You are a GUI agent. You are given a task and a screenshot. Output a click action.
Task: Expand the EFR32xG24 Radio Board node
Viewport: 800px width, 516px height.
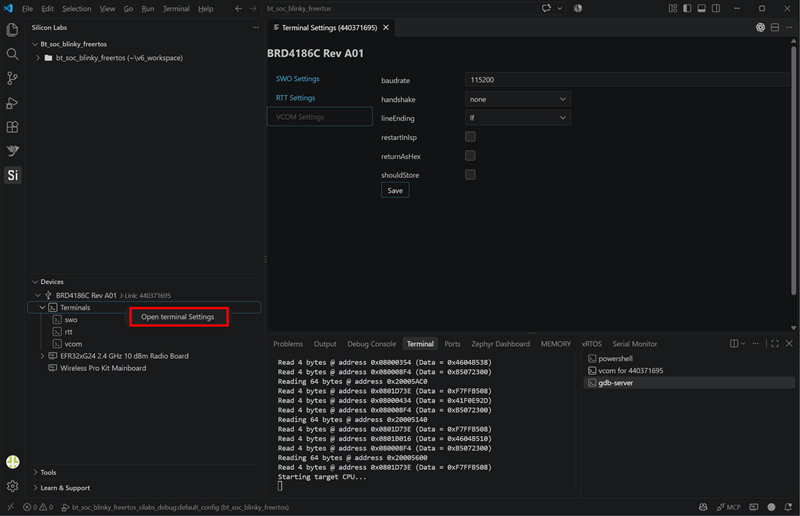point(42,356)
